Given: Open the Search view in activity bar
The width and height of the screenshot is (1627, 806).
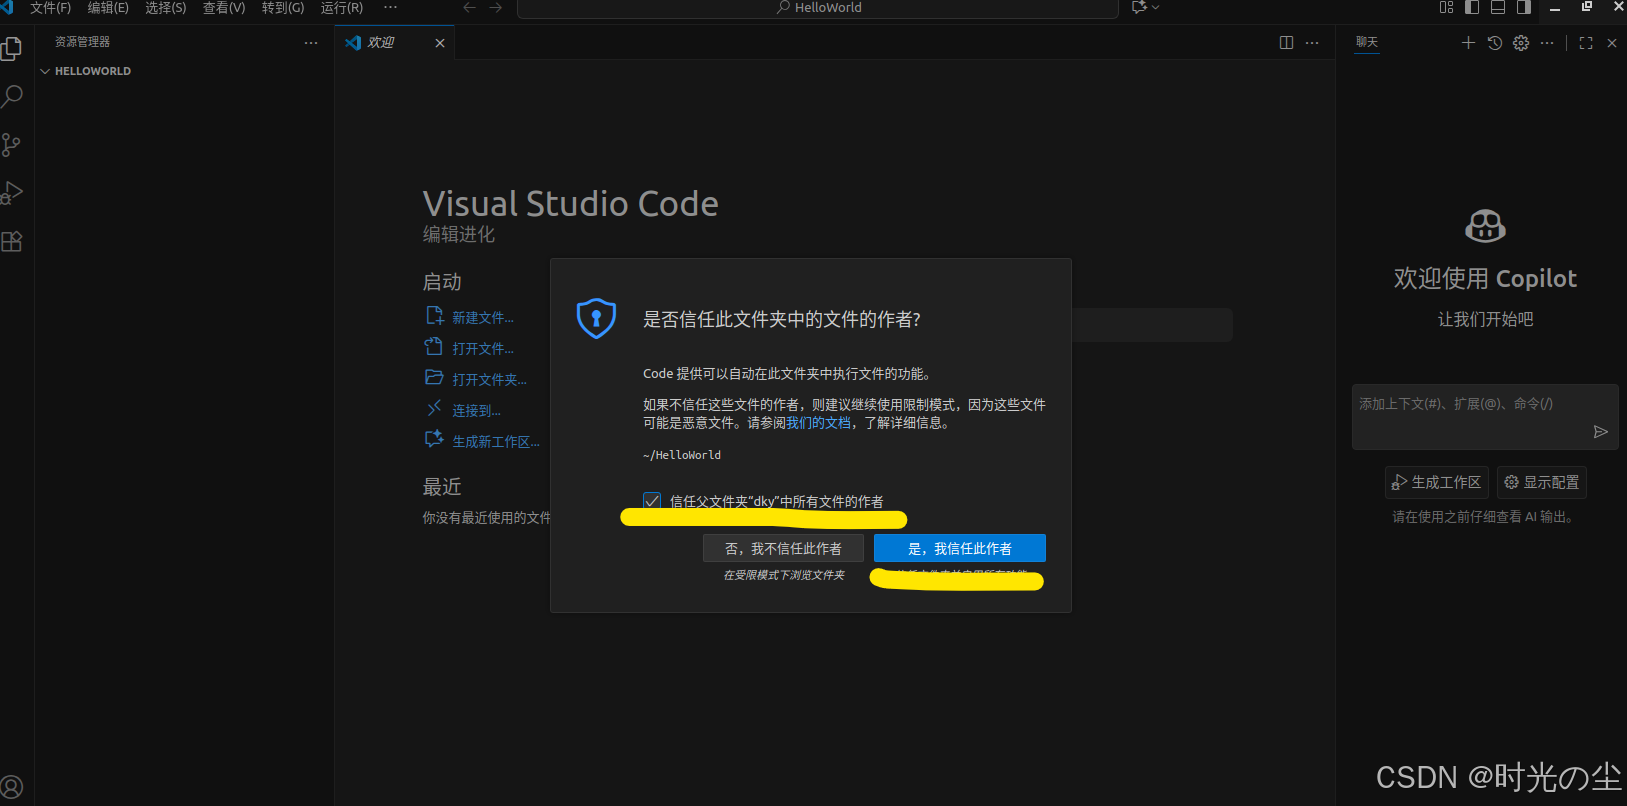Looking at the screenshot, I should [x=12, y=96].
